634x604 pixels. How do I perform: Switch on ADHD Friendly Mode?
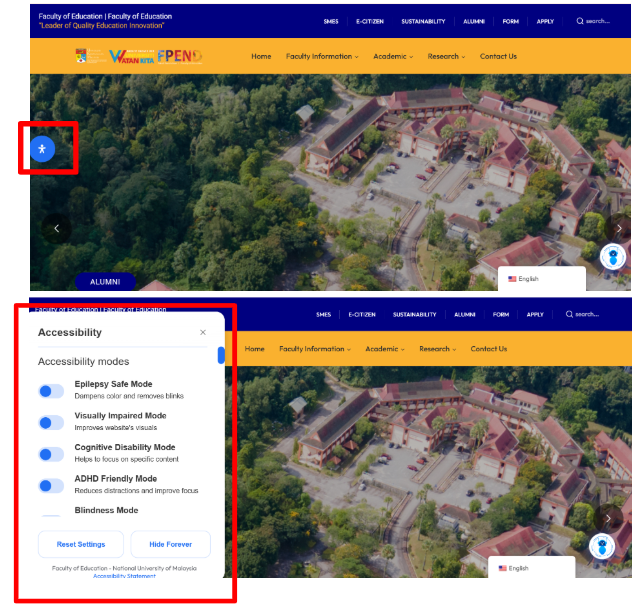51,486
